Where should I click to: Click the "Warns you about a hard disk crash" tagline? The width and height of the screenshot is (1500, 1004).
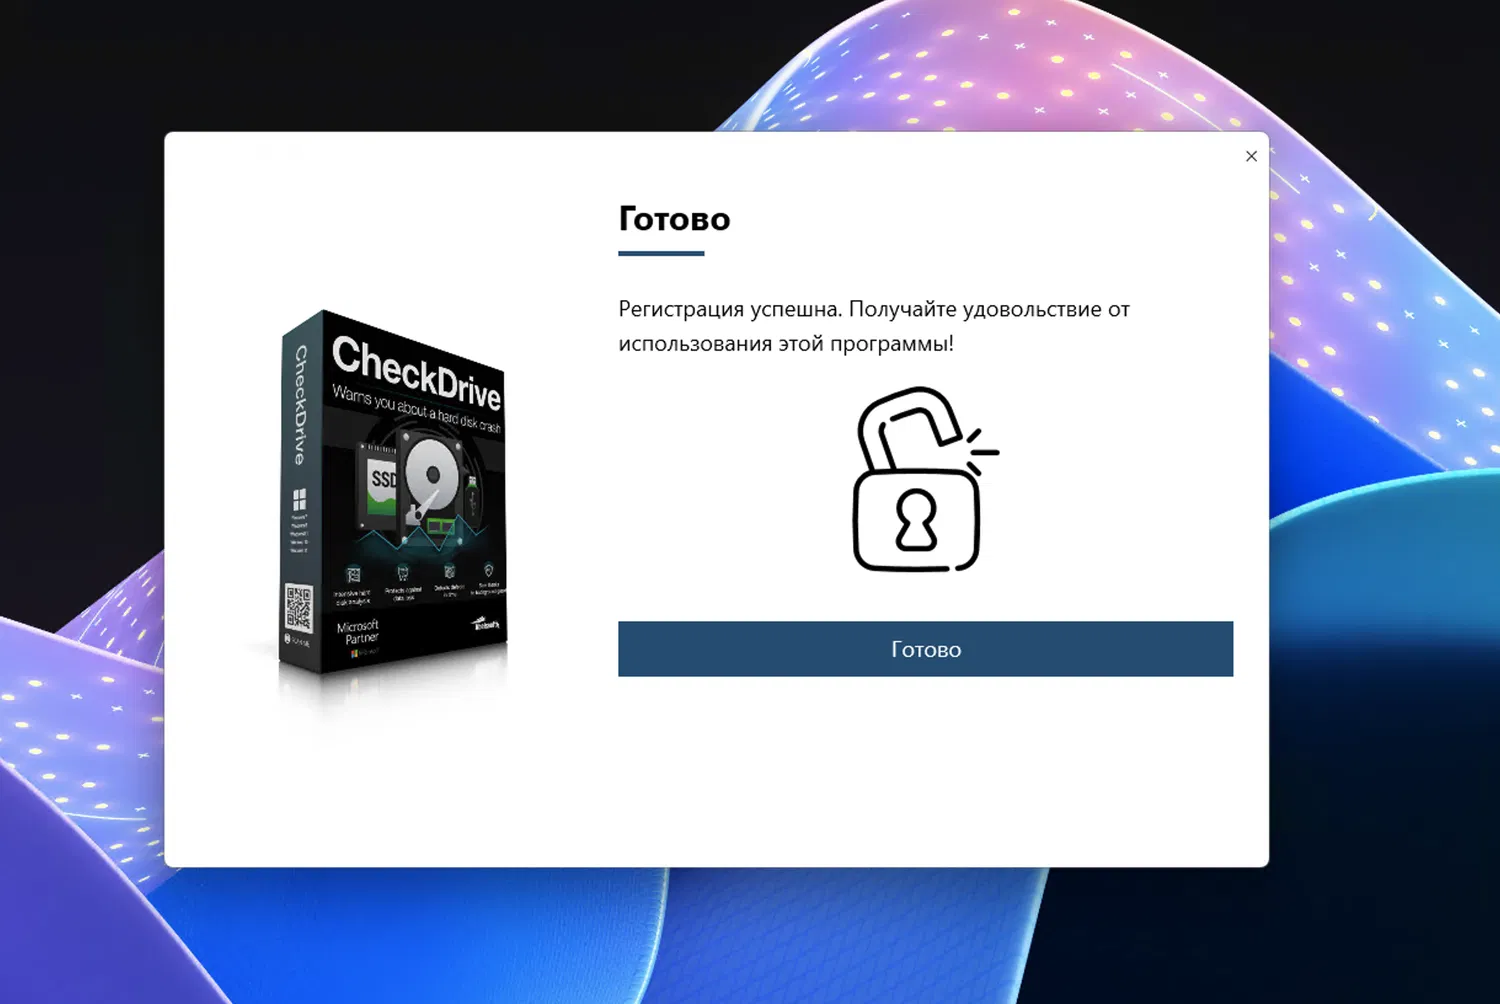coord(416,408)
